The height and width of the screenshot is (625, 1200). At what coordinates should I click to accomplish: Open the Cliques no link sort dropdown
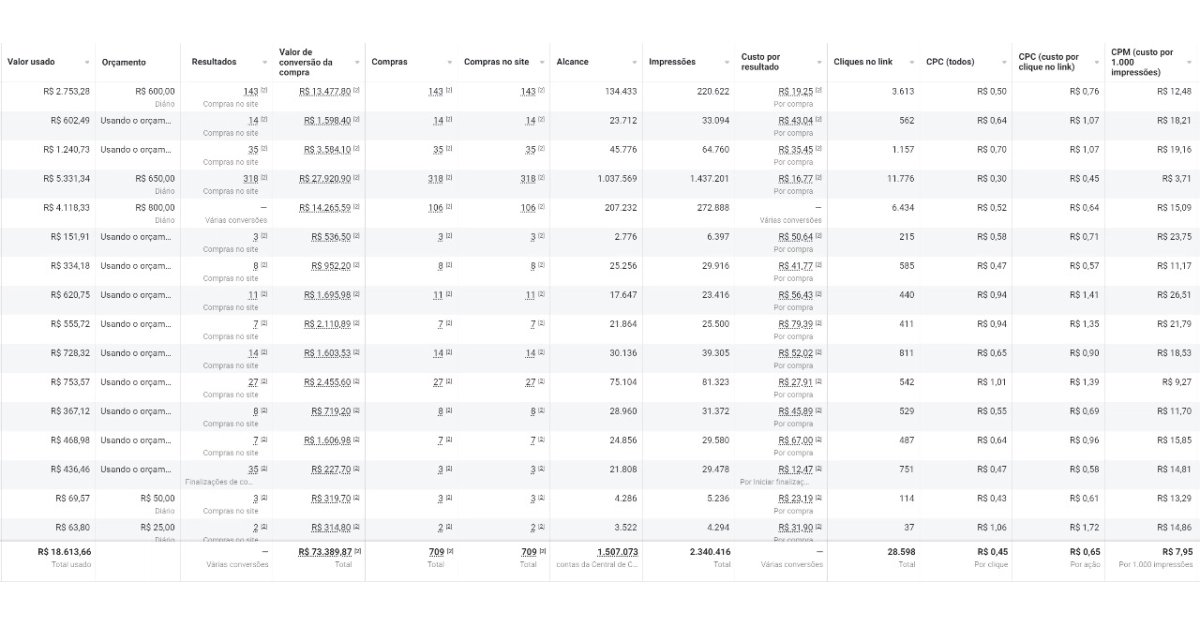(909, 60)
